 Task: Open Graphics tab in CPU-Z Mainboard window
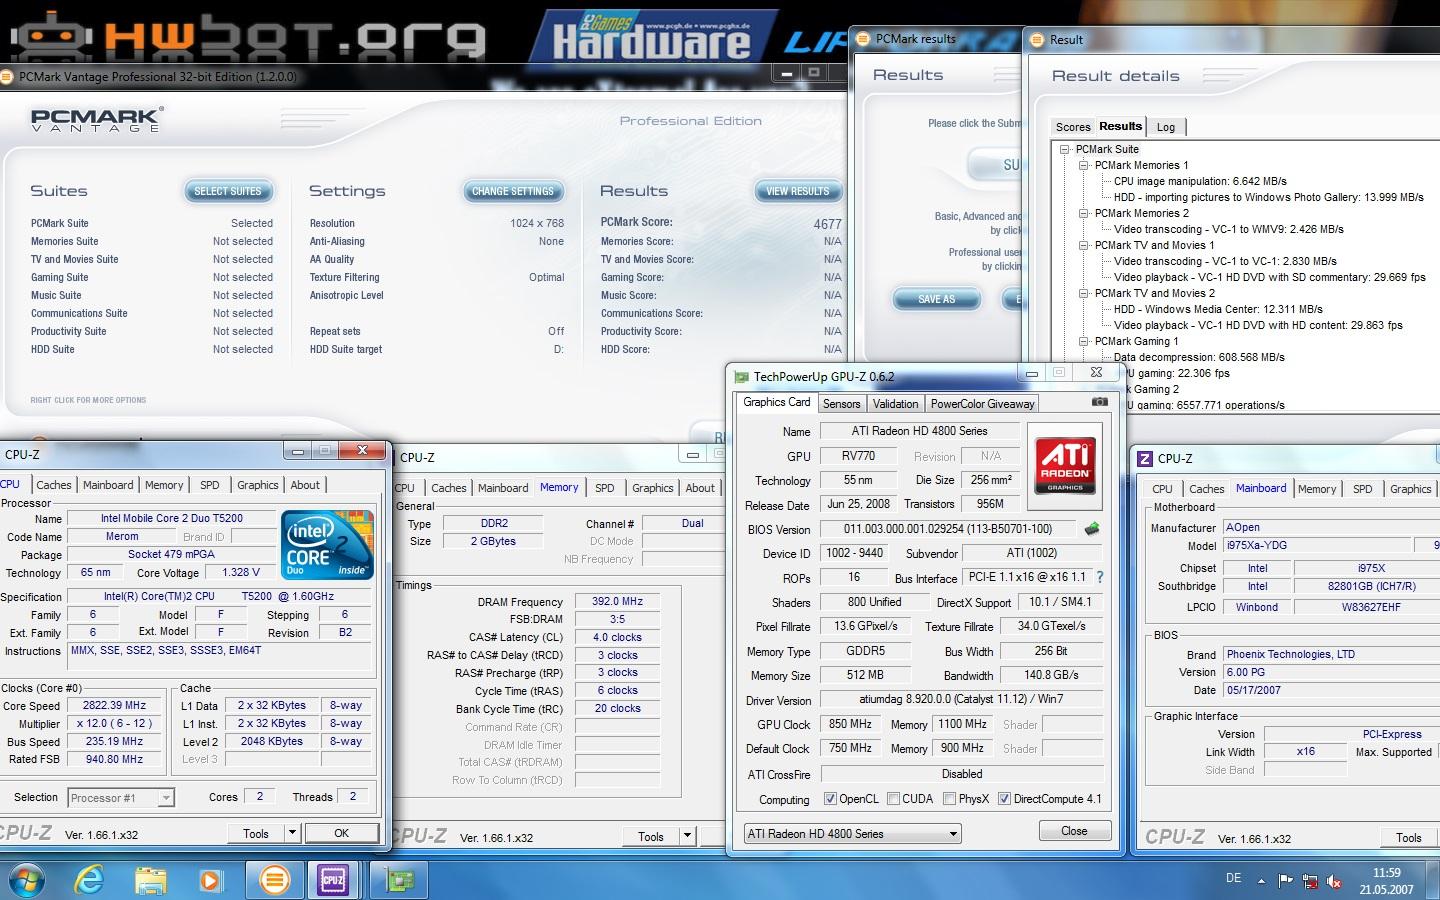(1410, 489)
